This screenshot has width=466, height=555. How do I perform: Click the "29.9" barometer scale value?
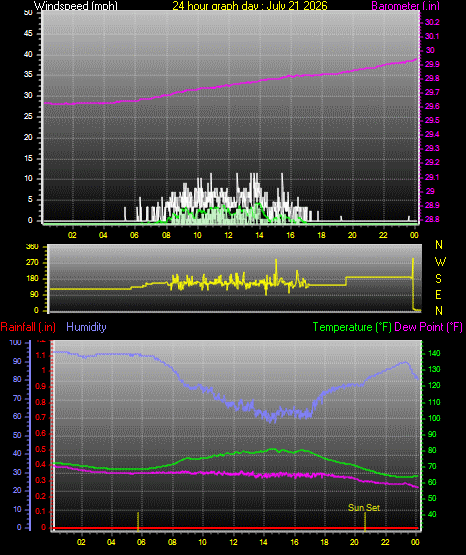tap(432, 64)
